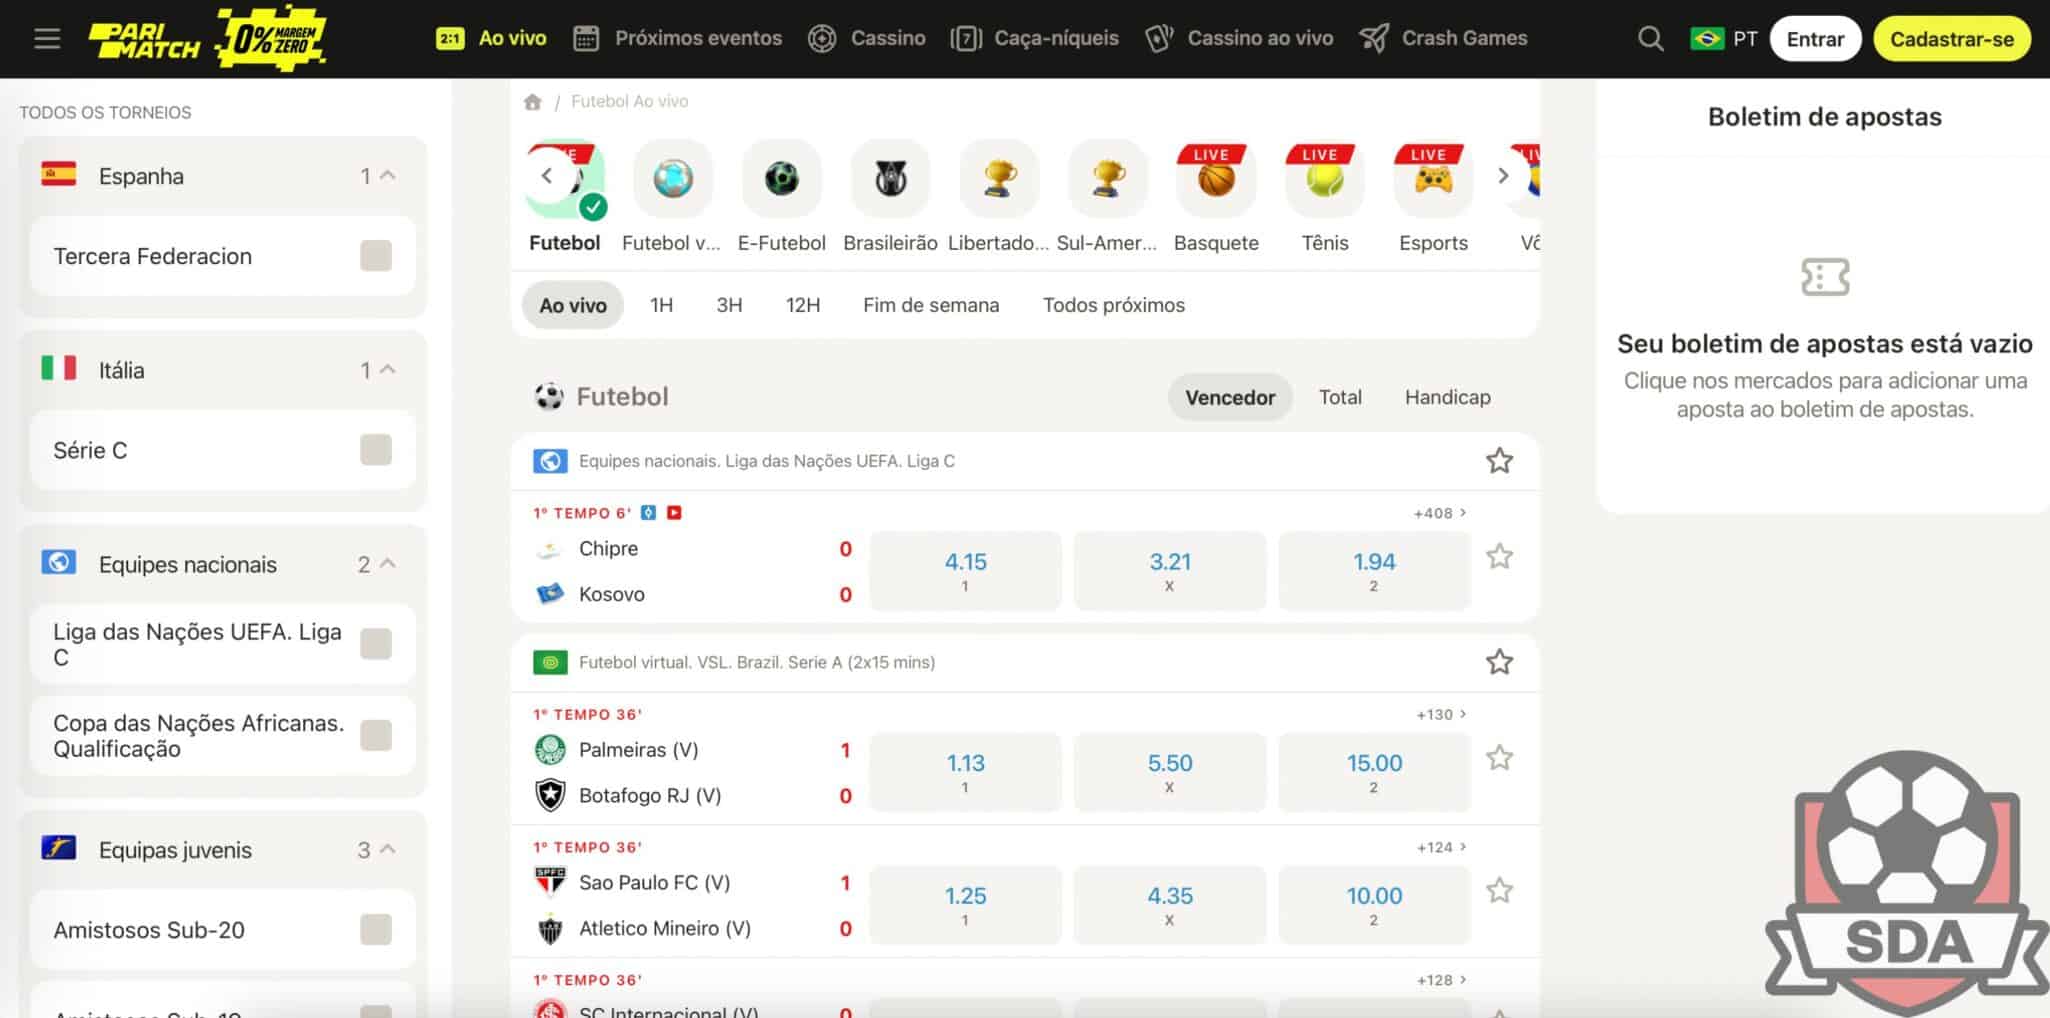Switch to the 1H time filter
The image size is (2050, 1018).
pyautogui.click(x=661, y=306)
